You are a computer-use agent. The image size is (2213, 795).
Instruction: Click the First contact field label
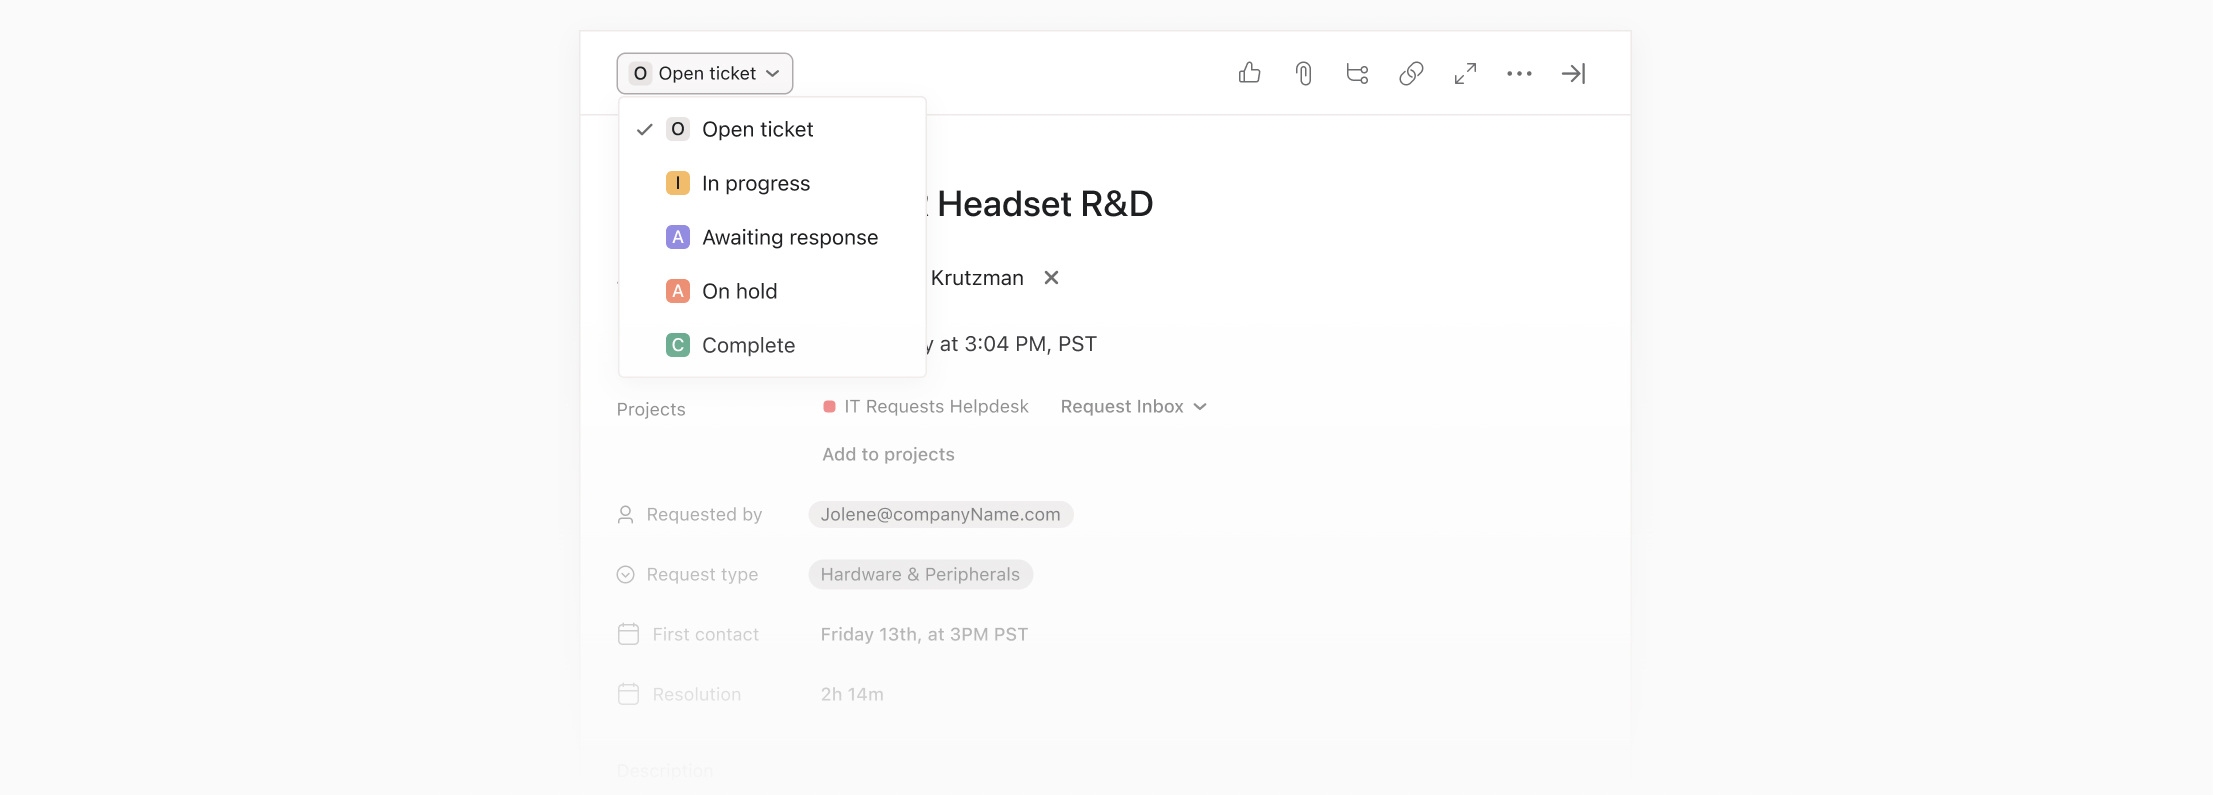coord(705,634)
